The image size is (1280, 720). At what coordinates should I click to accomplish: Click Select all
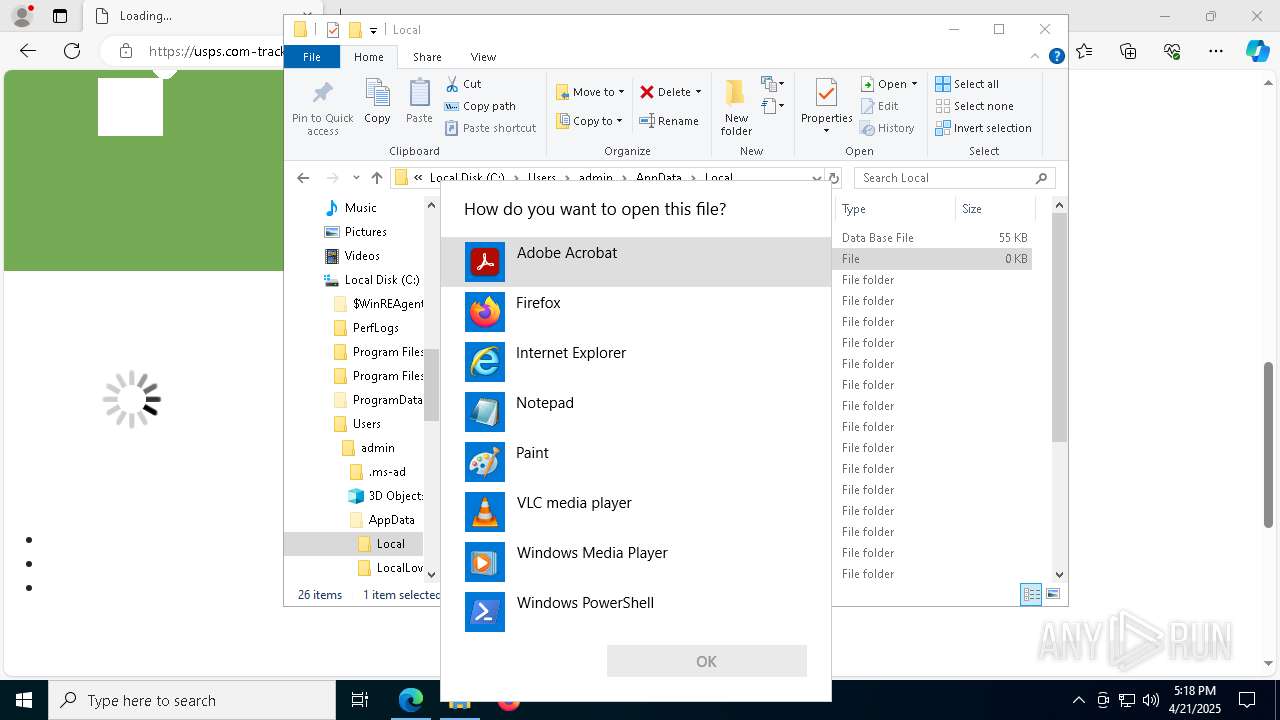967,84
